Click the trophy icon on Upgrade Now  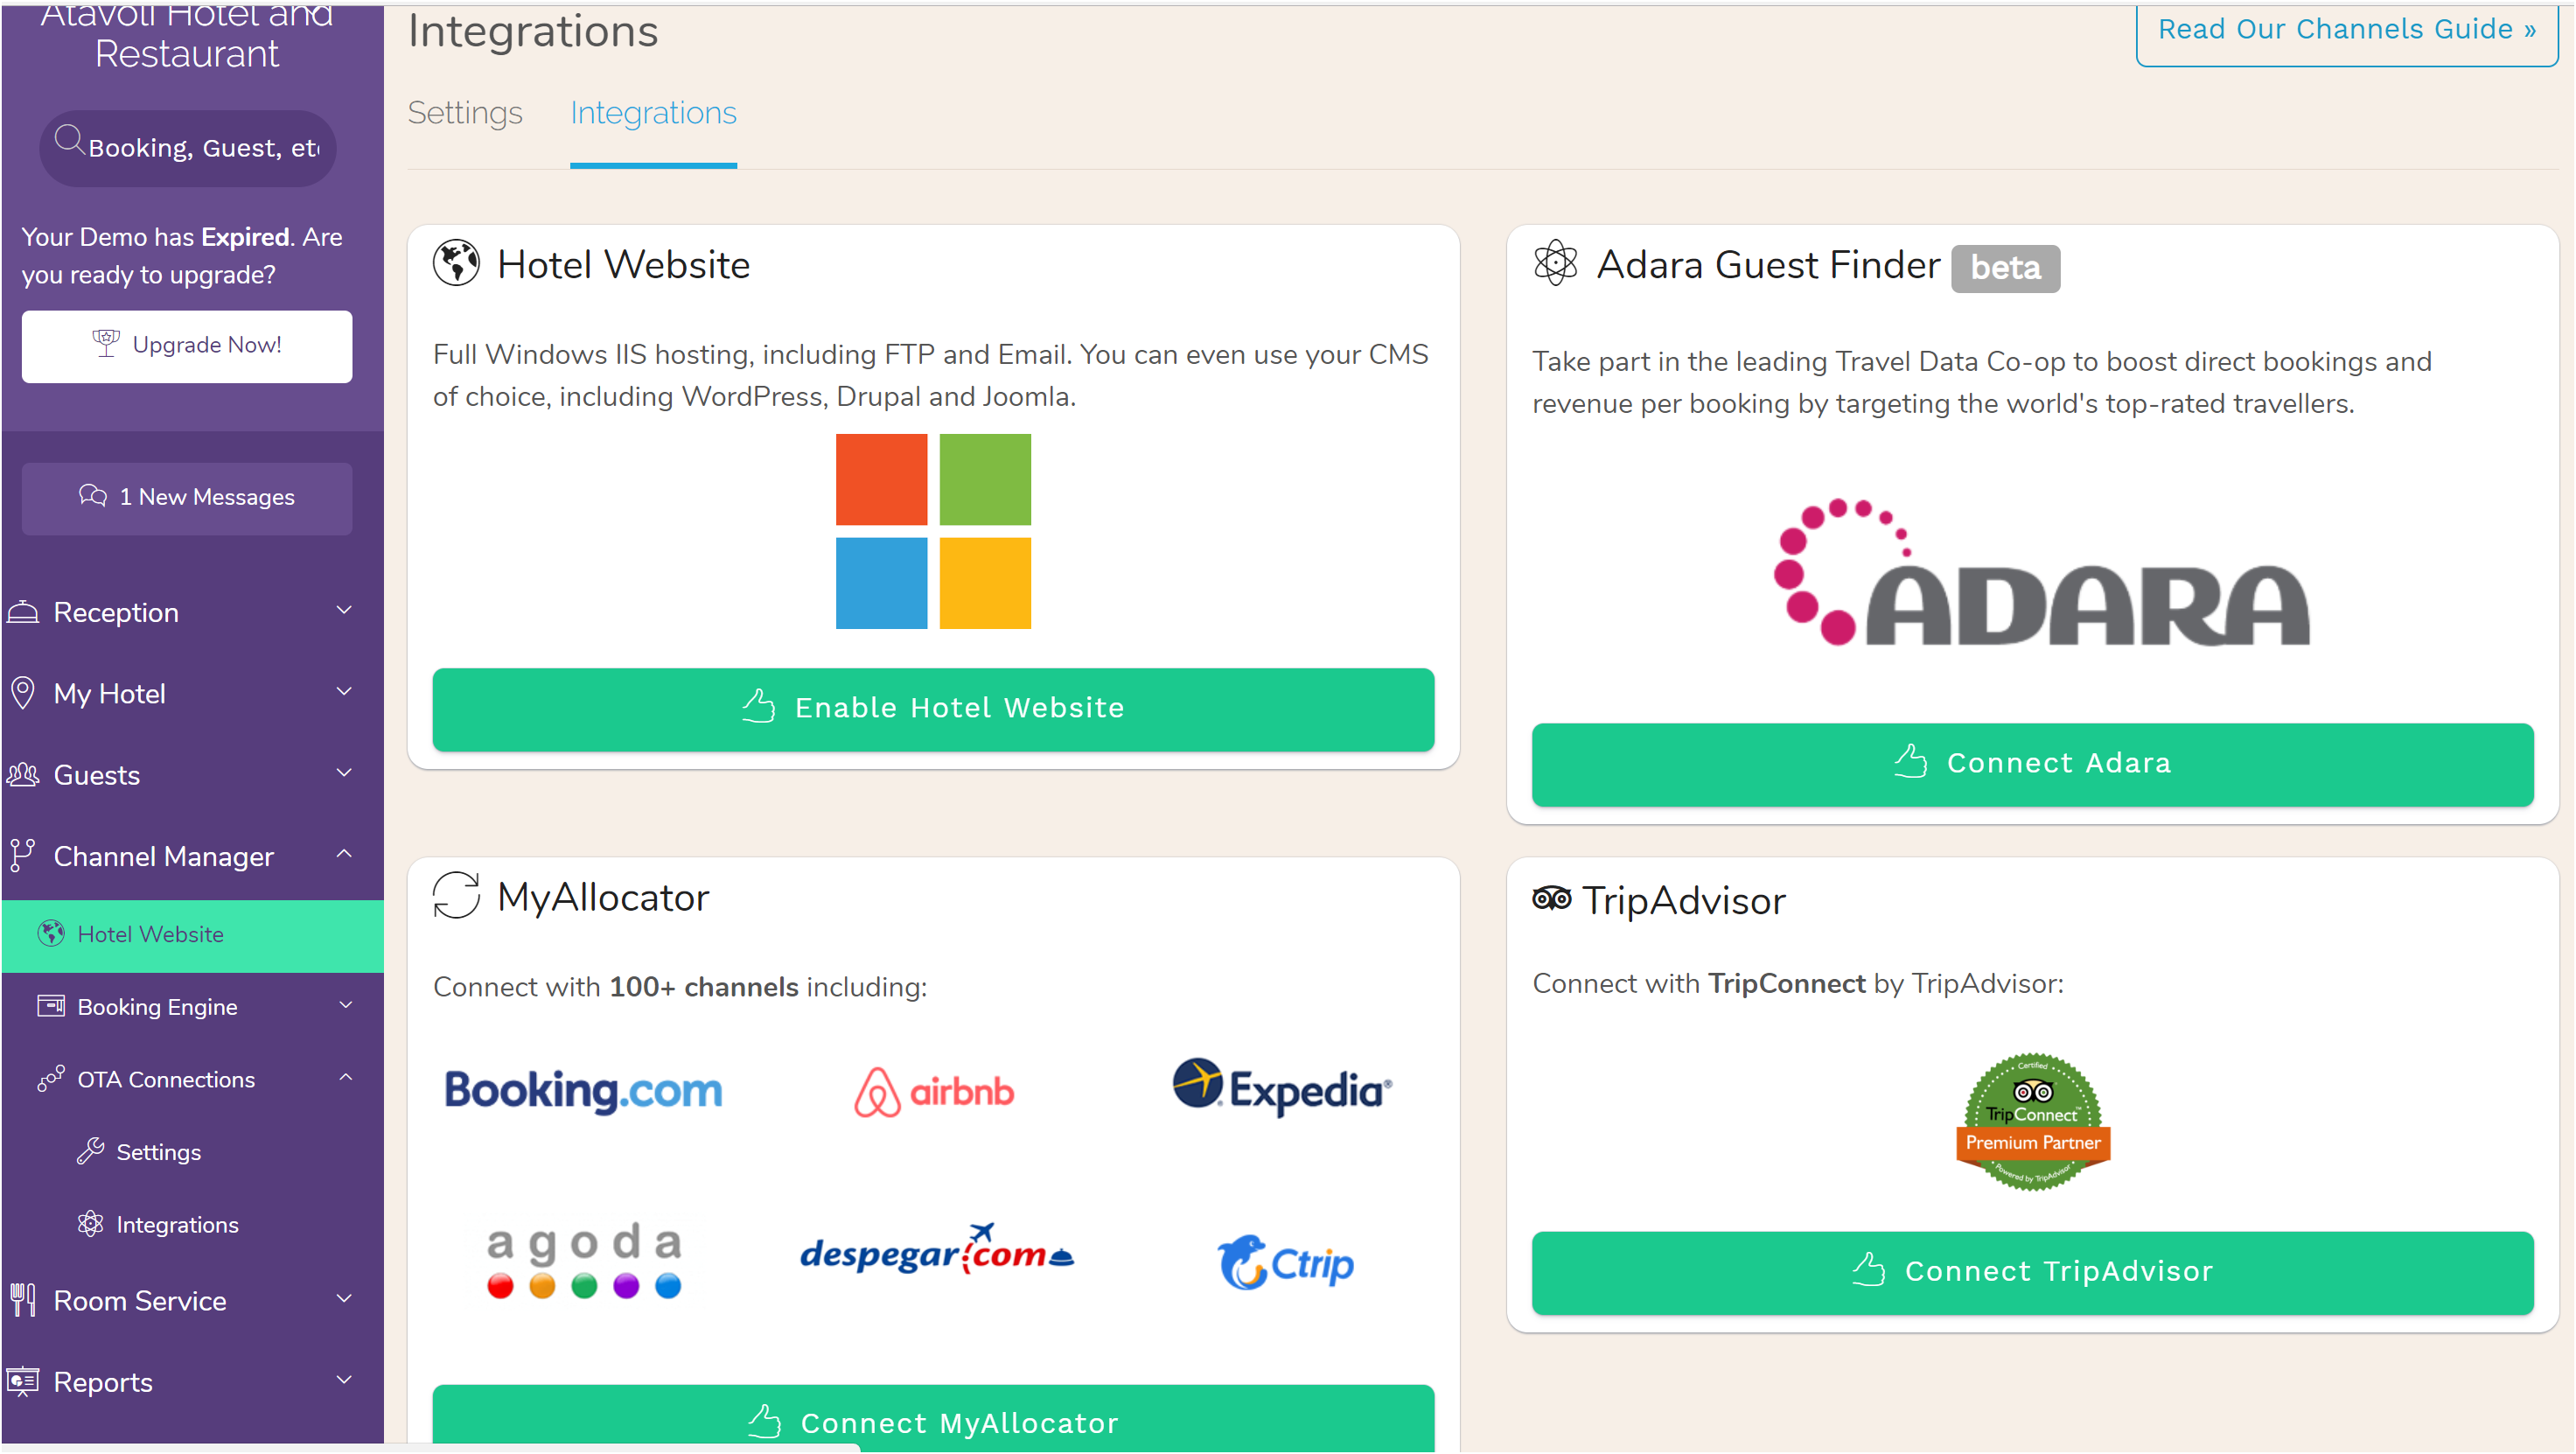click(106, 344)
